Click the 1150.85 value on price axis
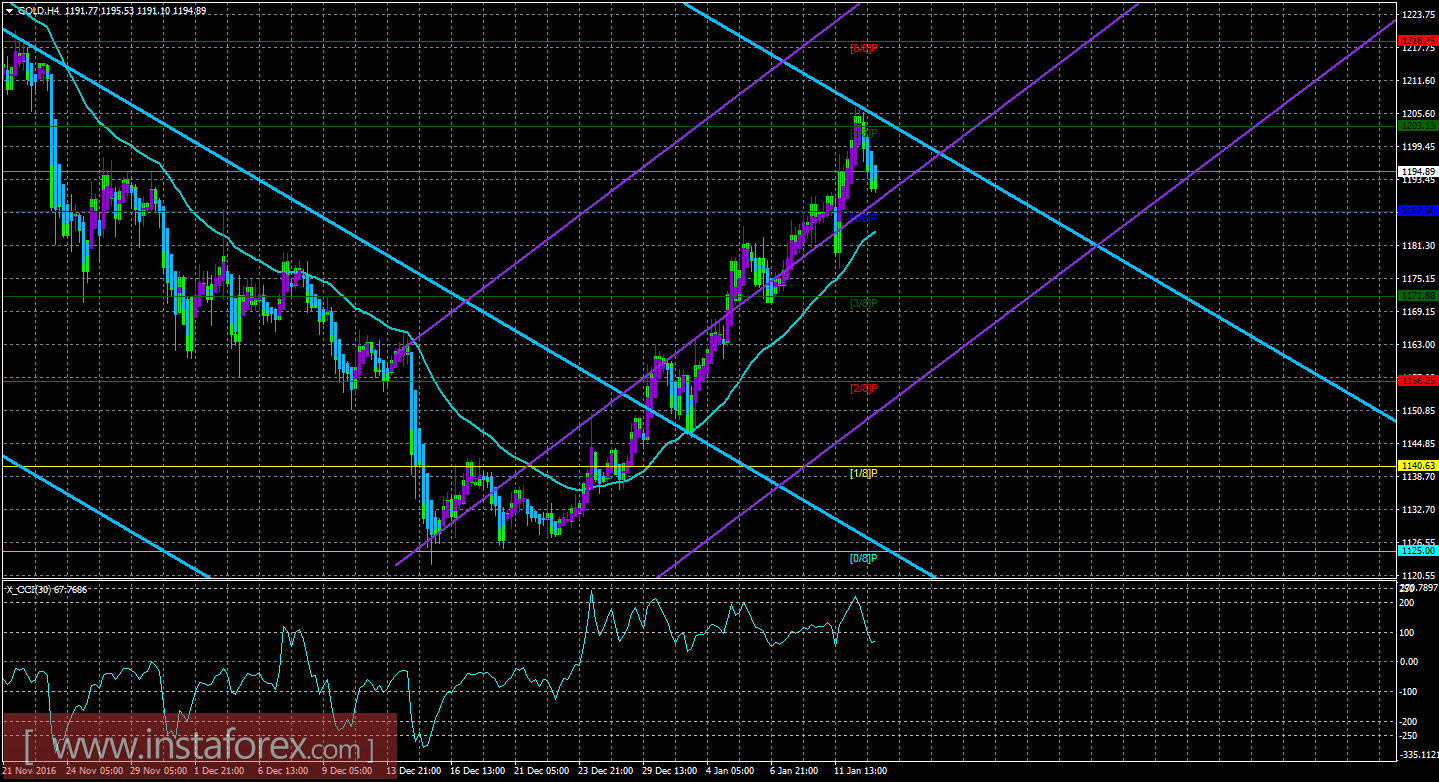 pos(1419,411)
